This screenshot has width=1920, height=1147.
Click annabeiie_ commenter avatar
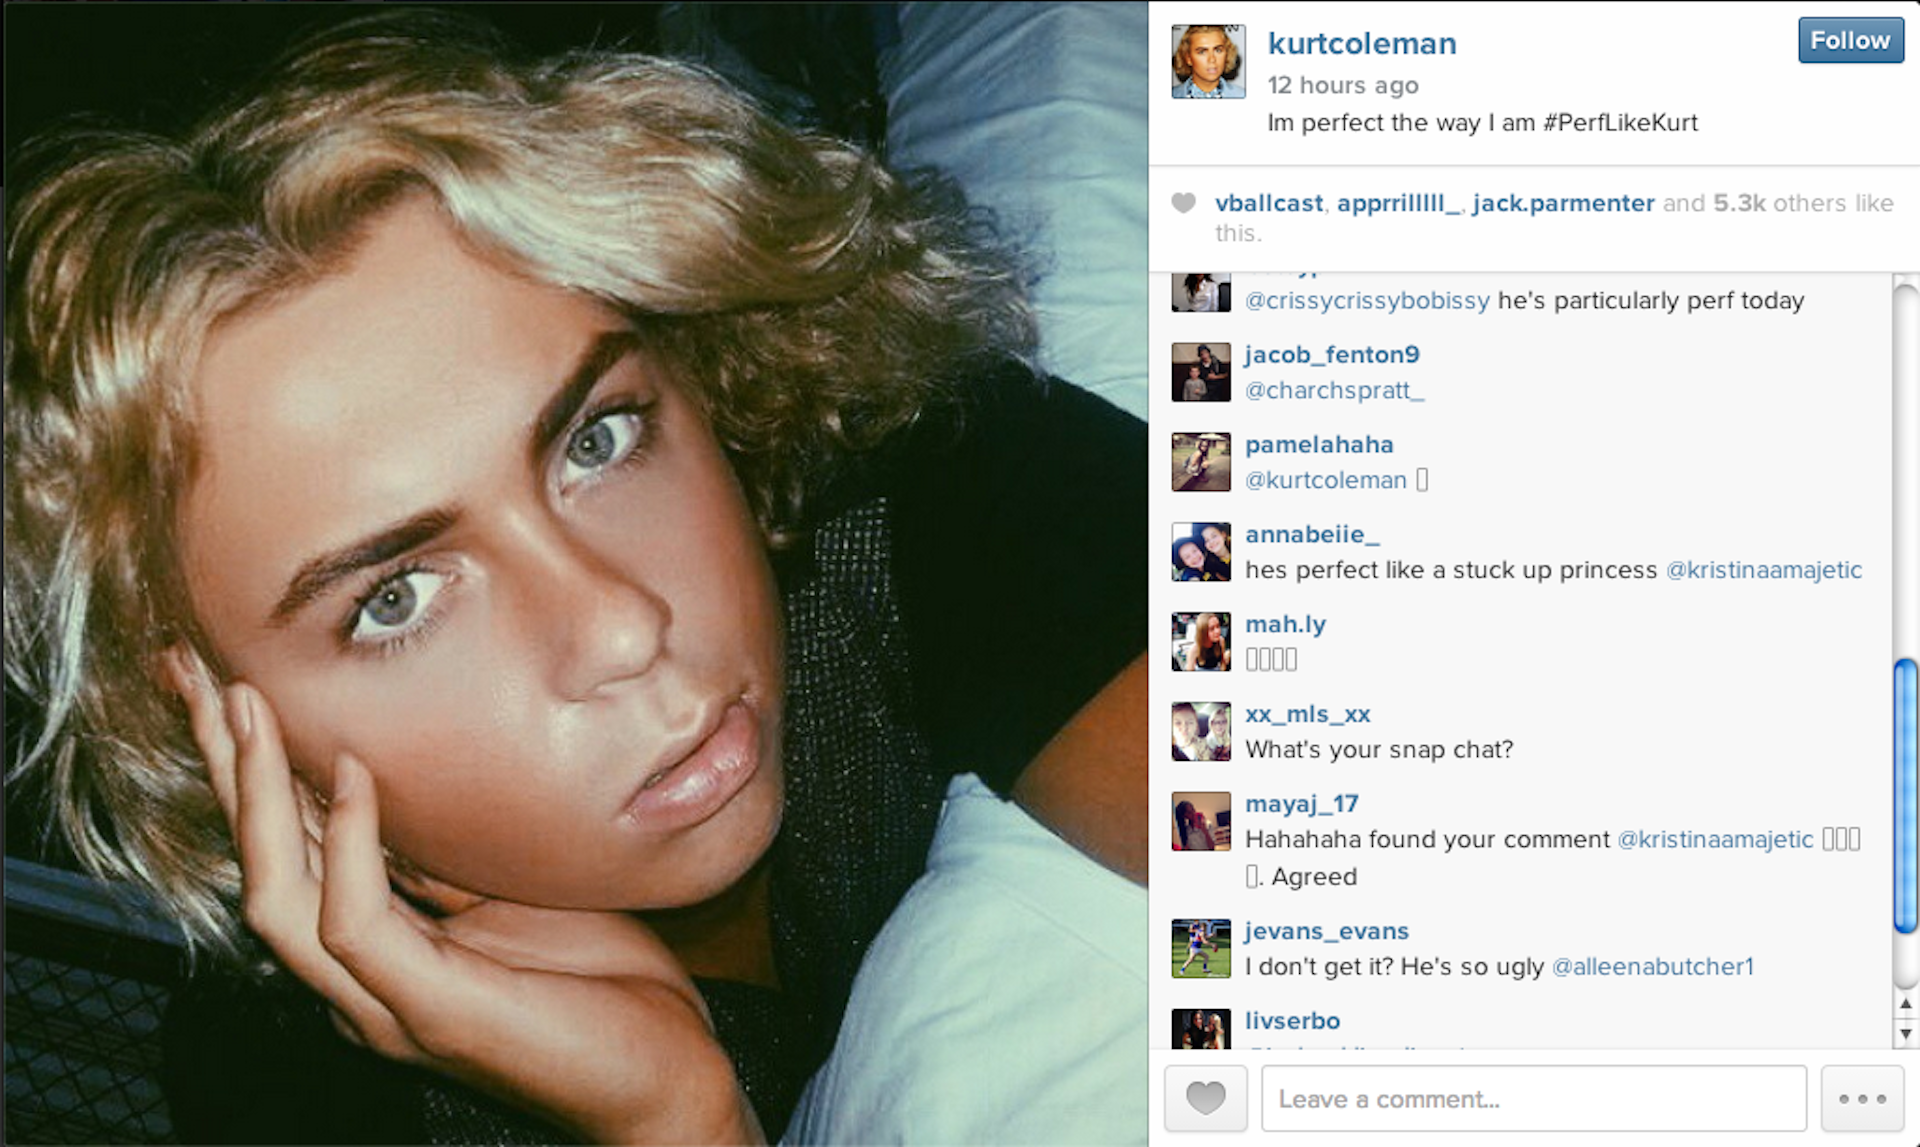pyautogui.click(x=1201, y=552)
